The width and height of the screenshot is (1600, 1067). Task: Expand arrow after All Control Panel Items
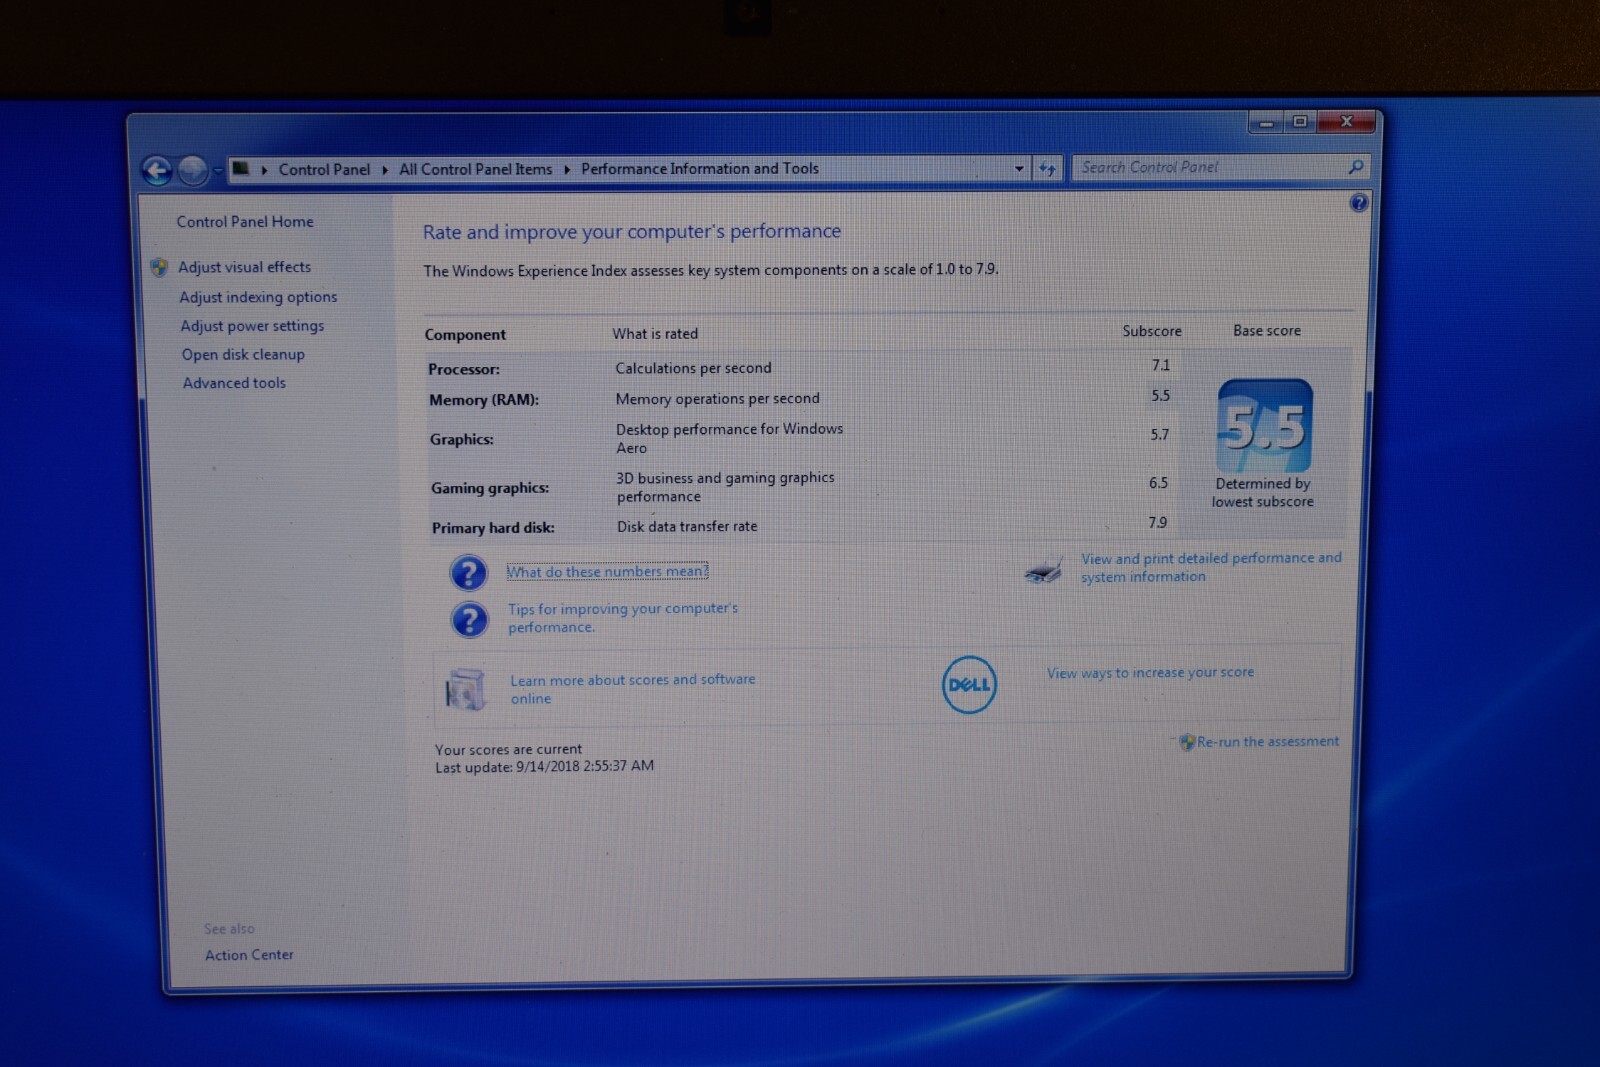tap(567, 170)
